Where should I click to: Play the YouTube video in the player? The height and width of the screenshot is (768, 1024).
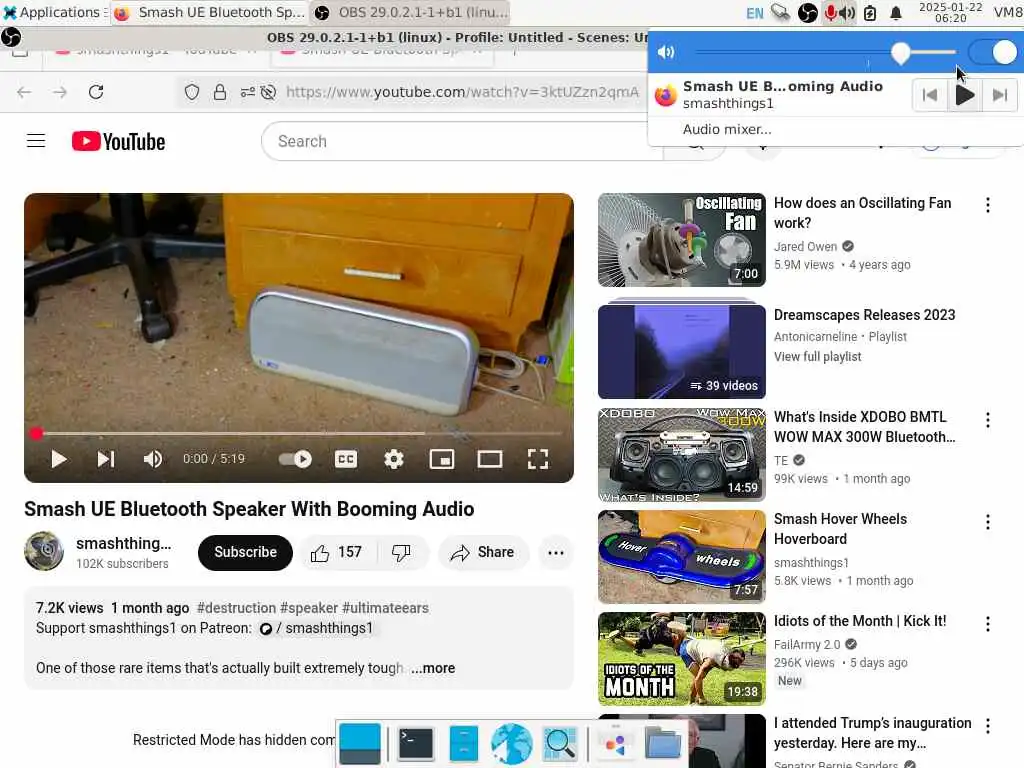tap(59, 459)
